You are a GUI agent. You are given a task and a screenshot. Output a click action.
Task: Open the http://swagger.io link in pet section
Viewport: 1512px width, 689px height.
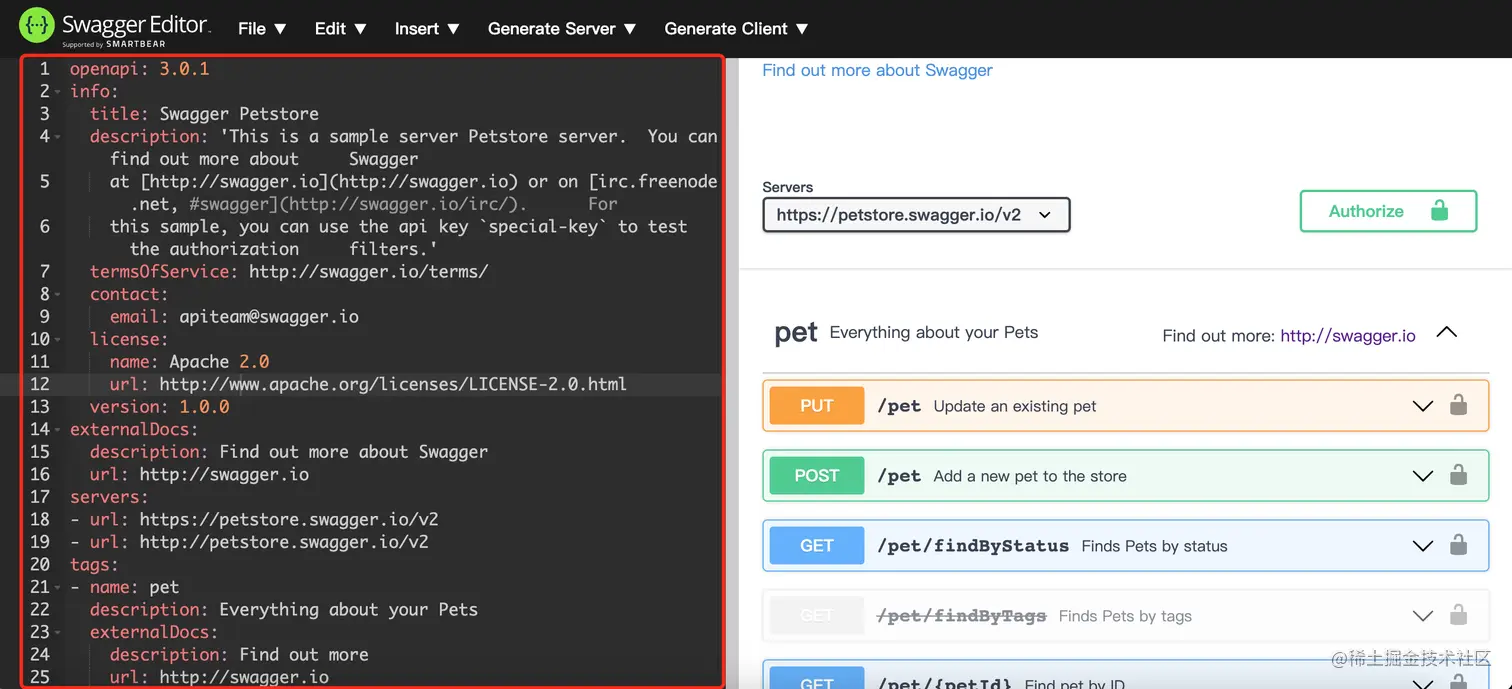click(1348, 336)
